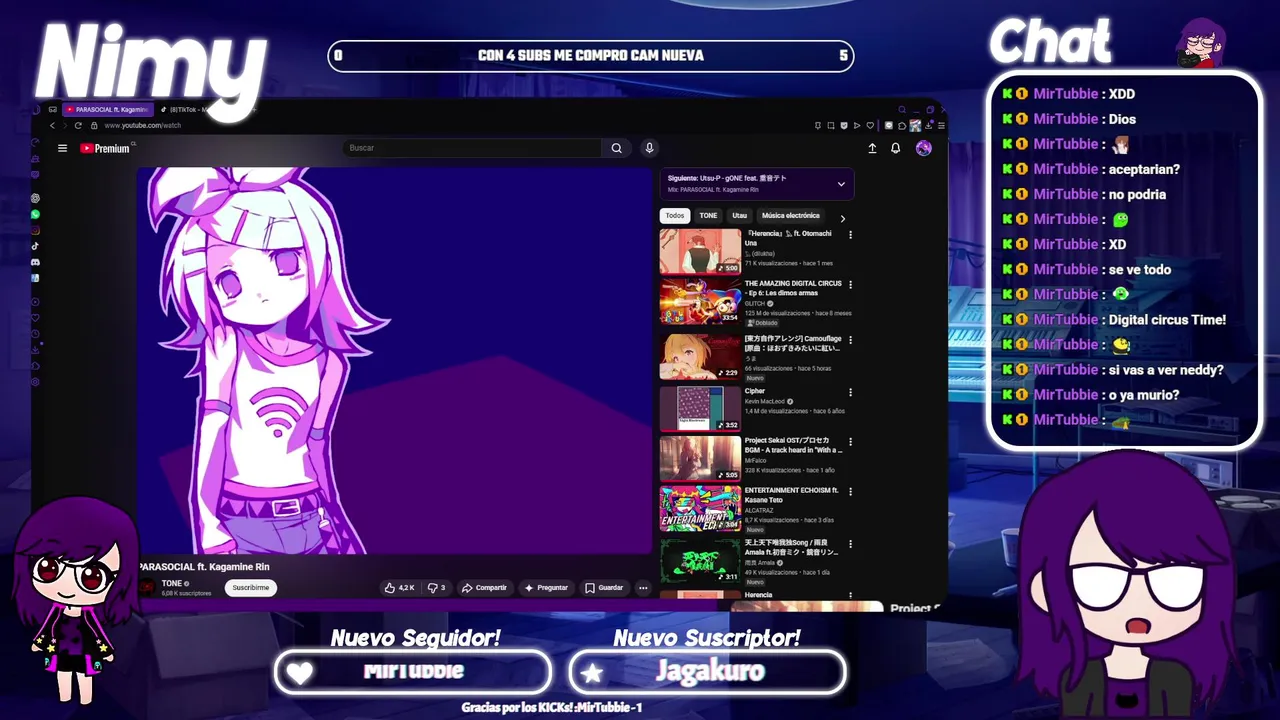Reload the page with refresh icon
1280x720 pixels.
(x=78, y=126)
